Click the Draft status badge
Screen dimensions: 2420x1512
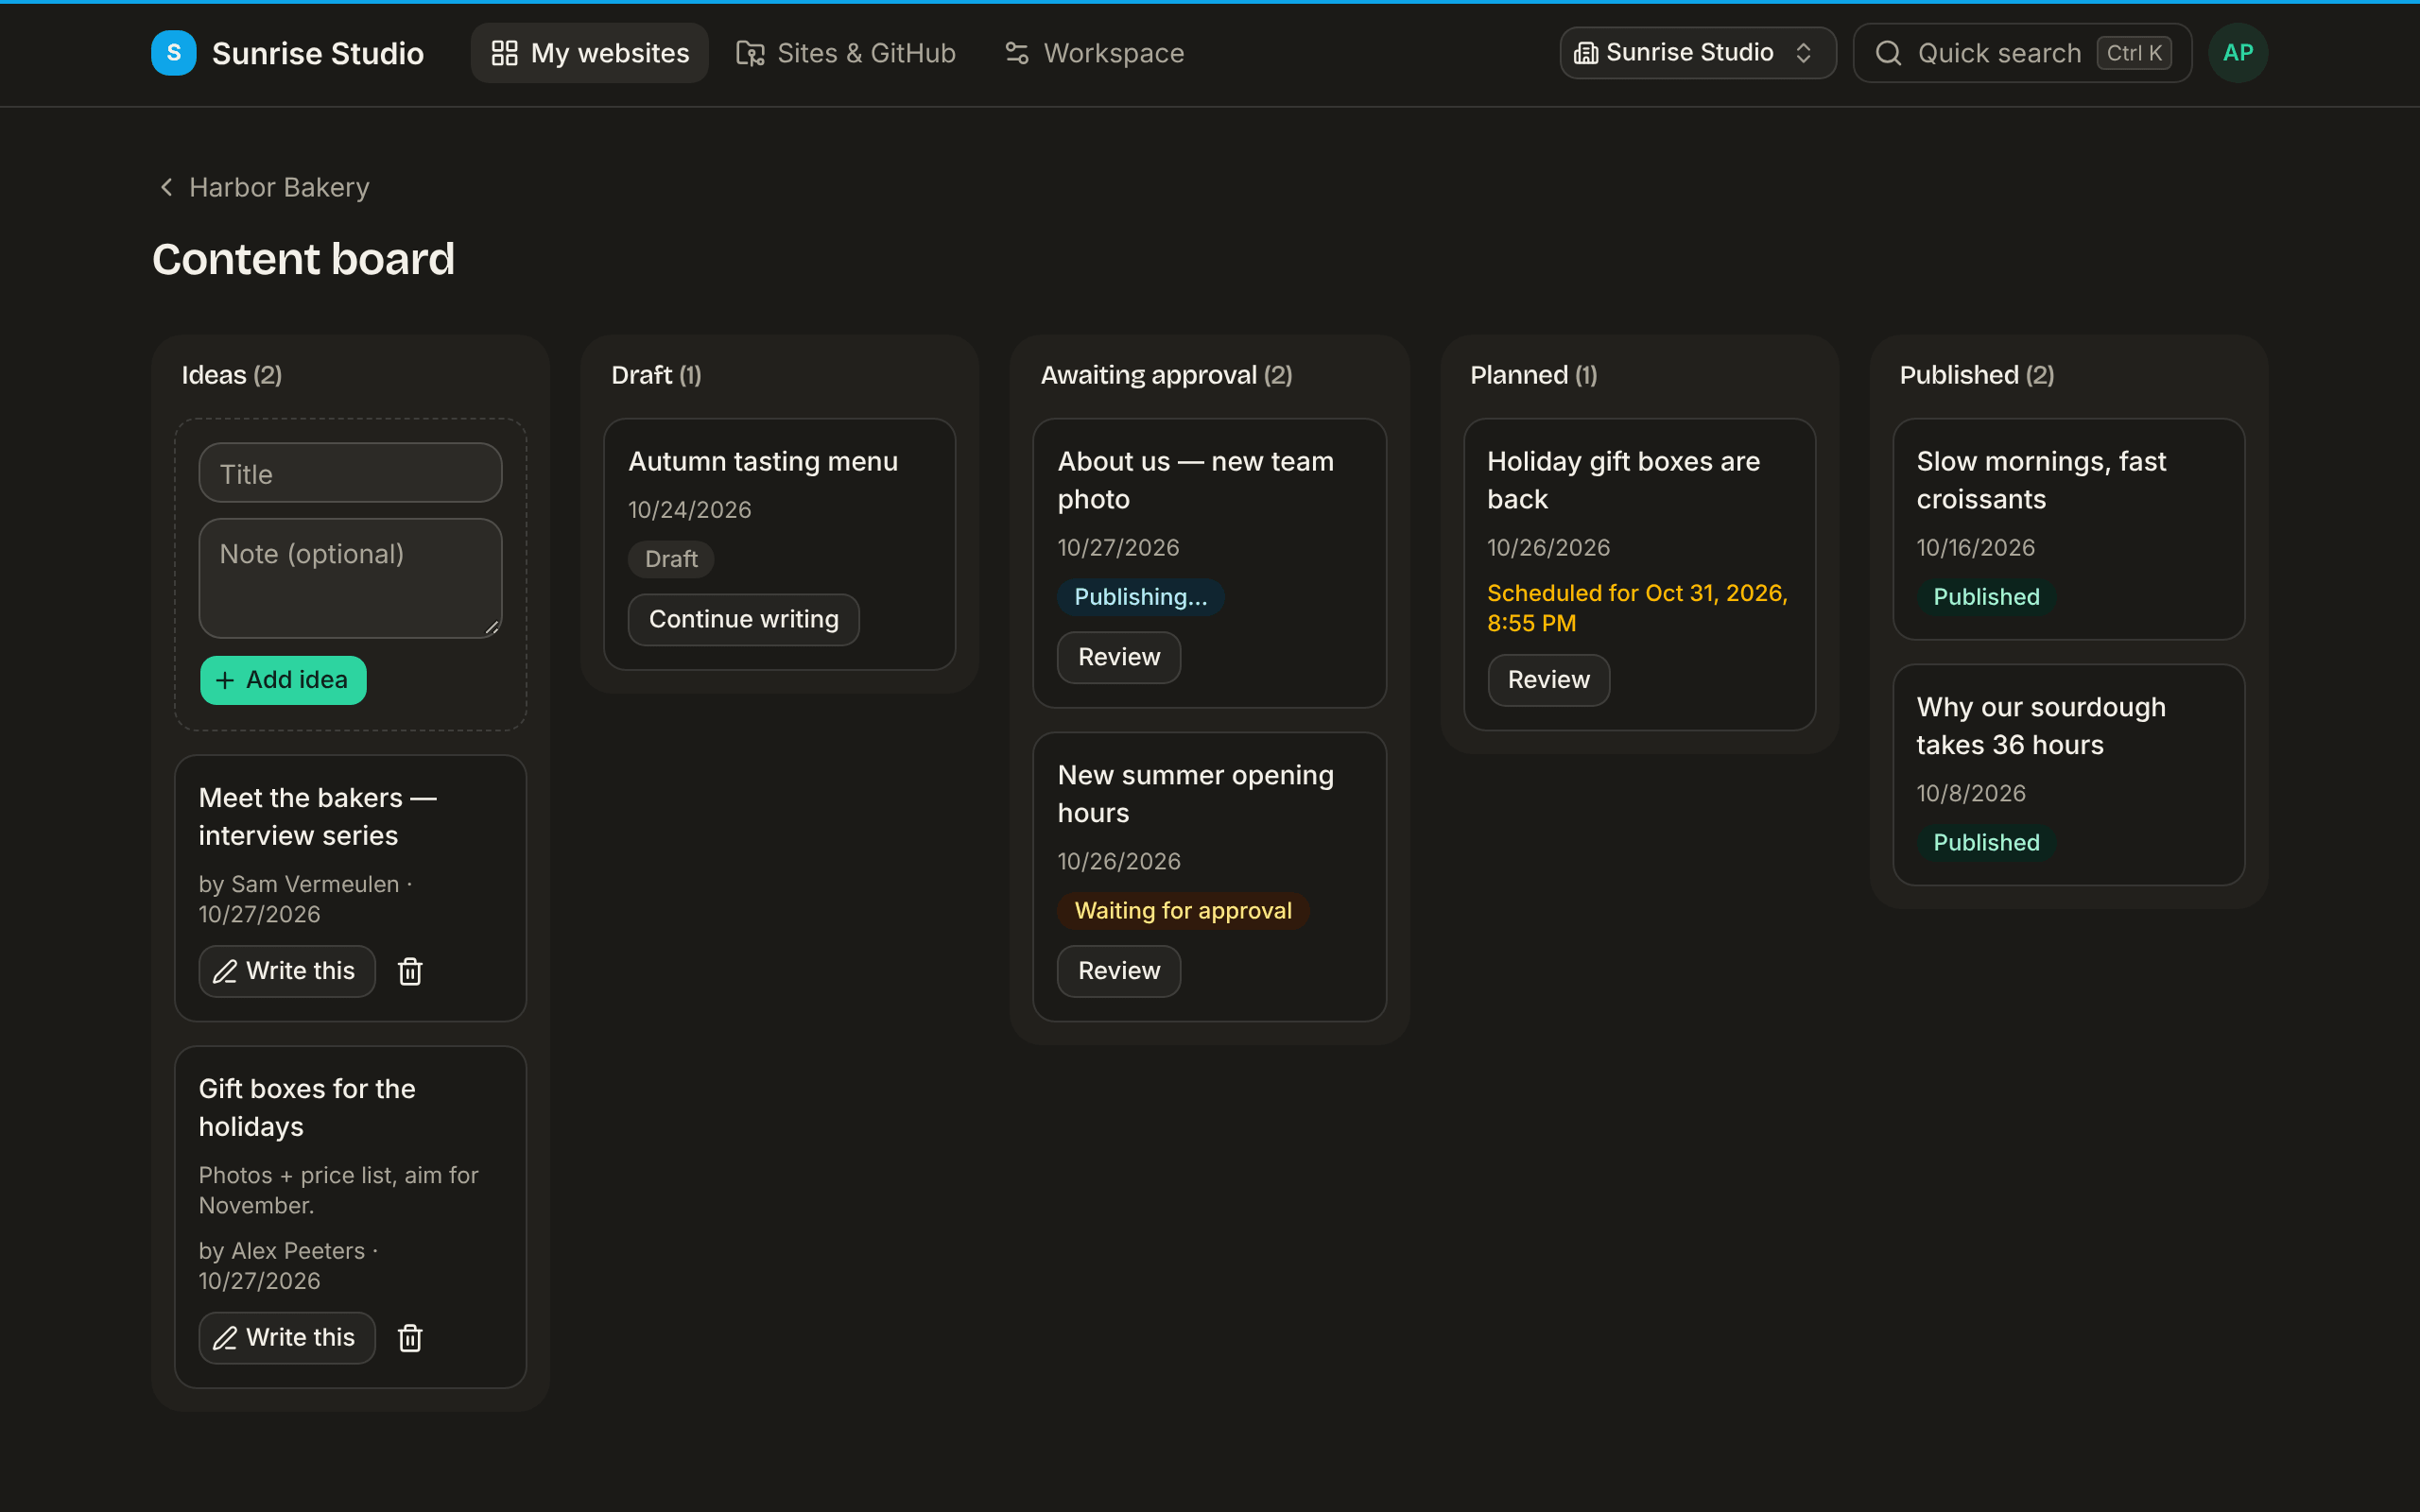tap(671, 559)
